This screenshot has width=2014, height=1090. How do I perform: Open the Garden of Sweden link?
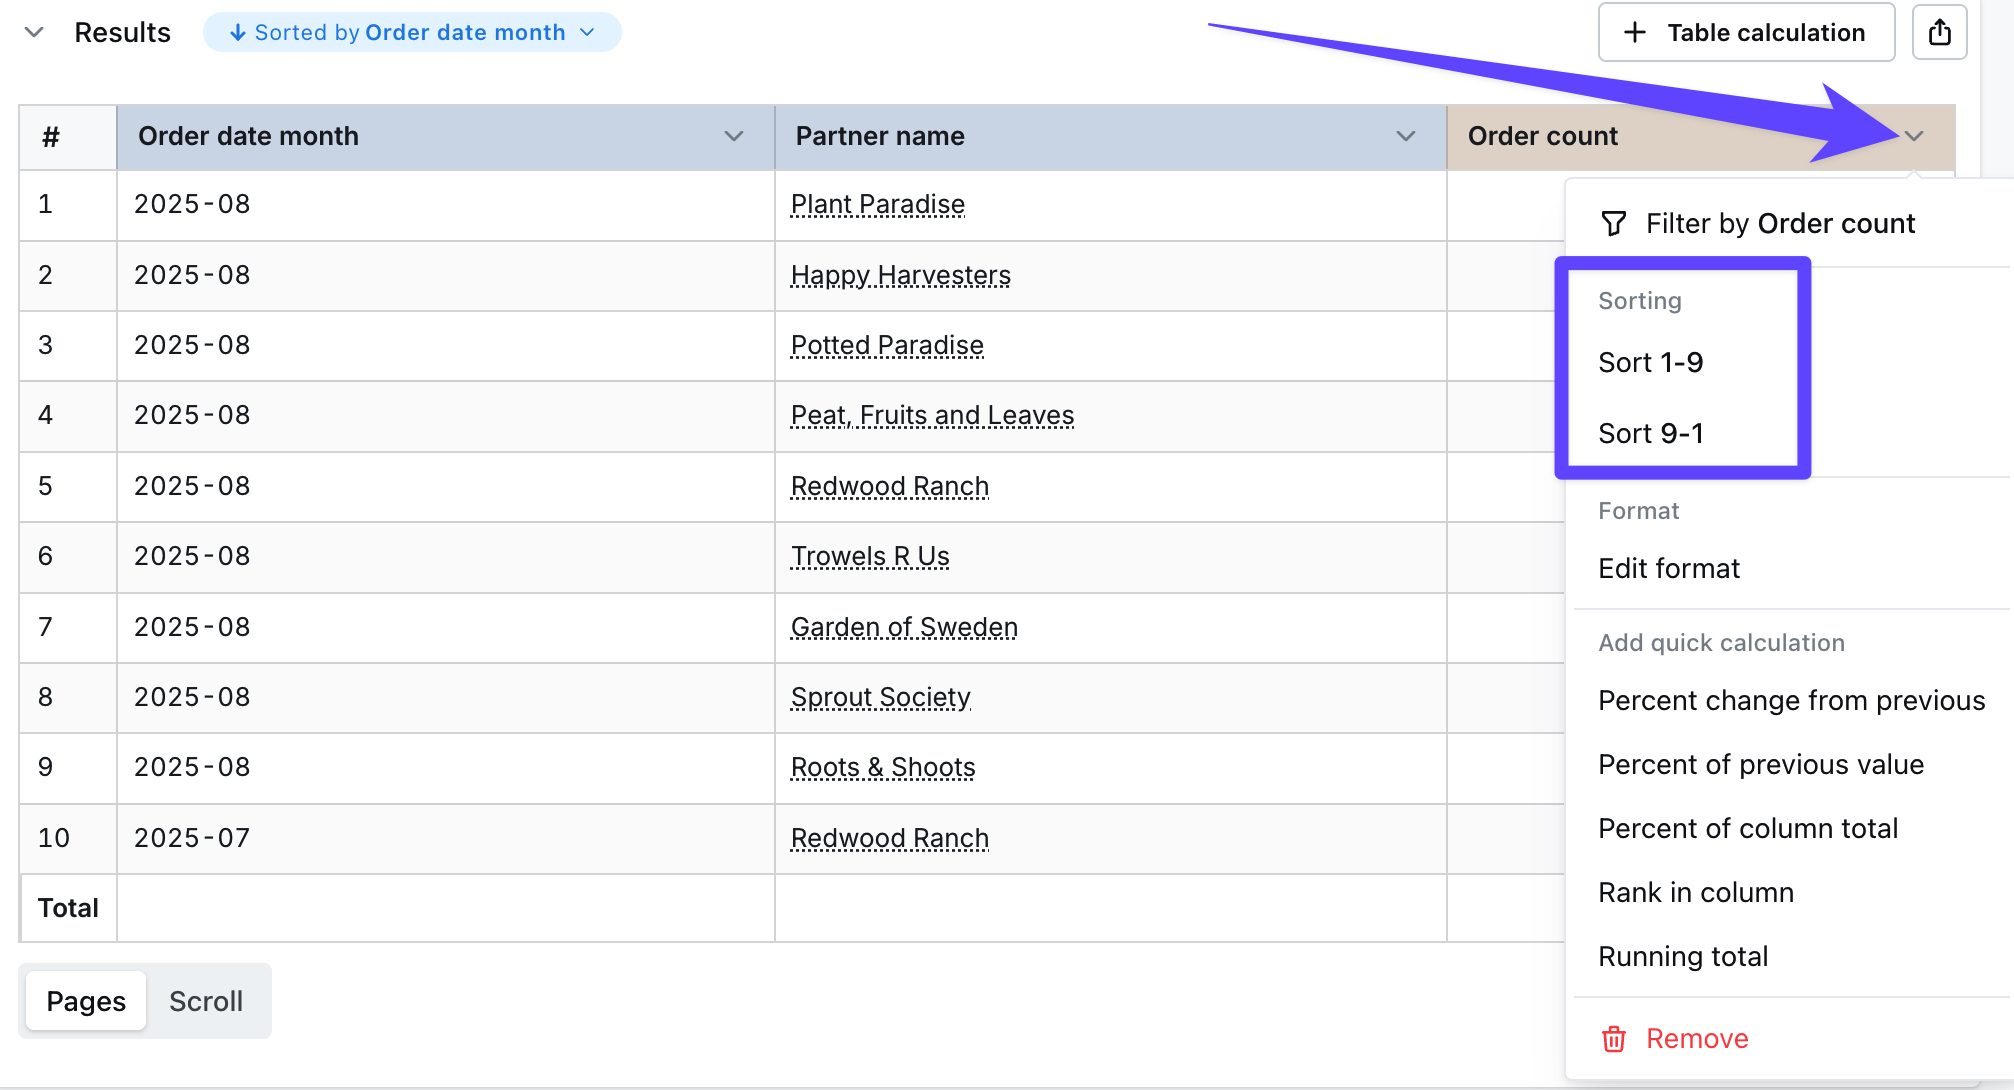tap(903, 627)
